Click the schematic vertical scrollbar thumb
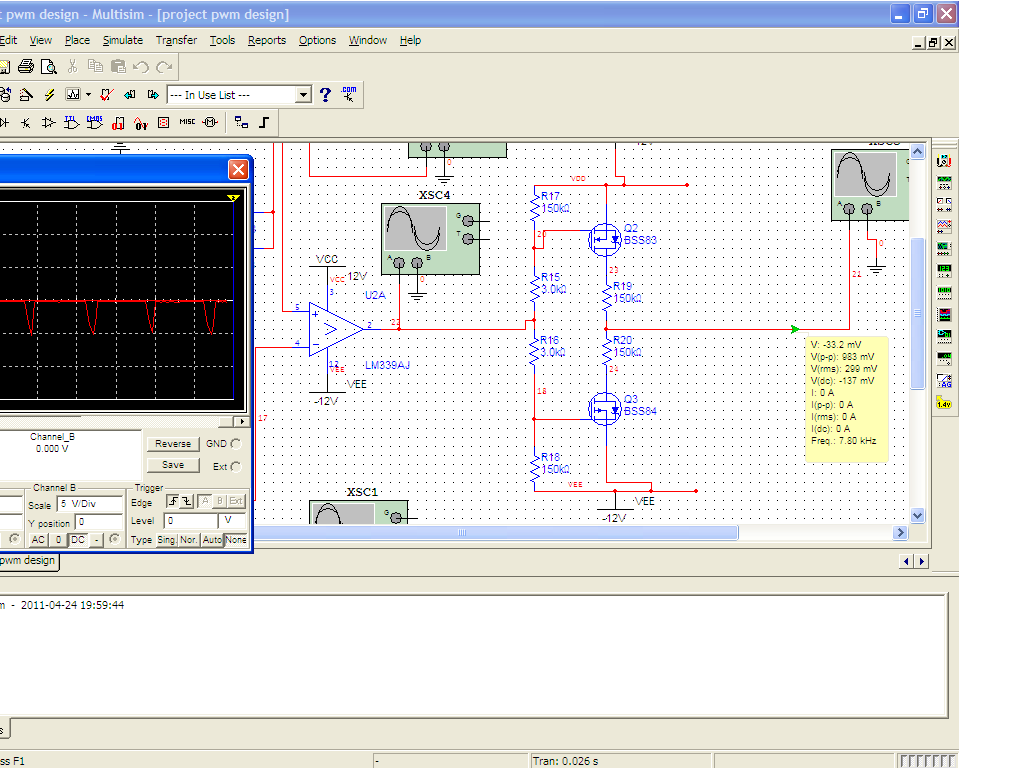This screenshot has height=768, width=1024. [917, 313]
